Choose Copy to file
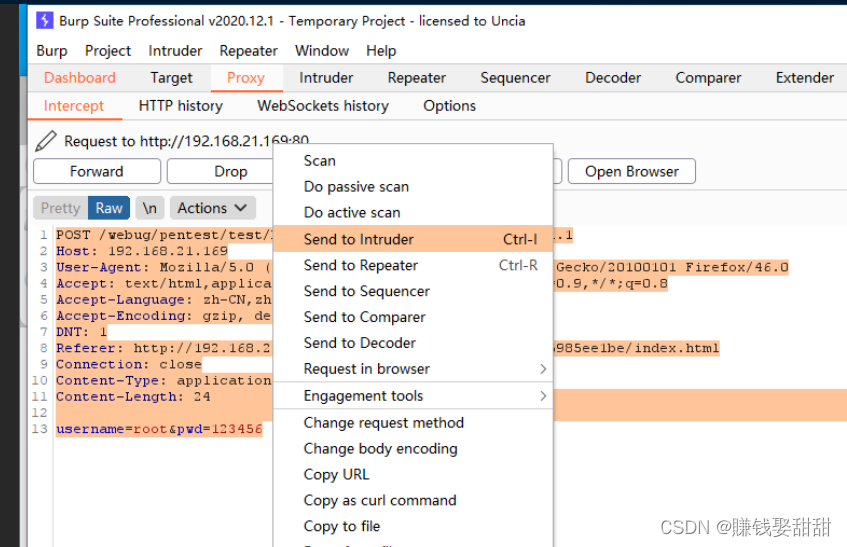The width and height of the screenshot is (847, 547). point(413,526)
